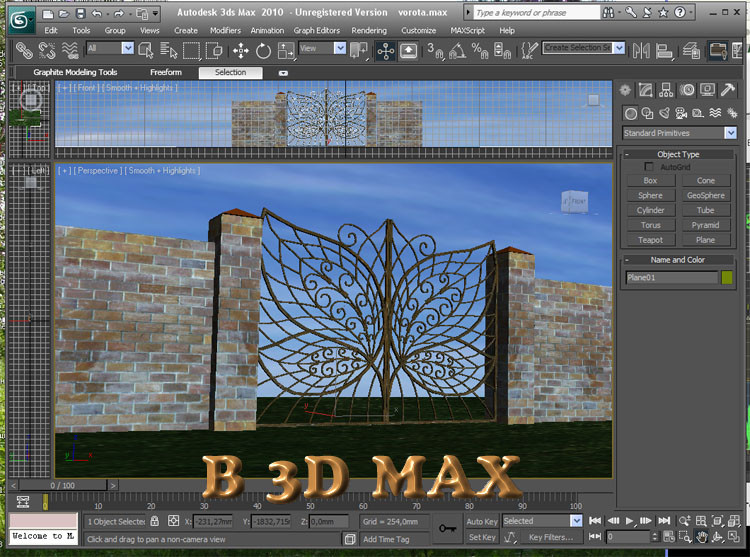Toggle the Keyboard Shortcut Override icon
This screenshot has height=557, width=750.
pos(408,50)
